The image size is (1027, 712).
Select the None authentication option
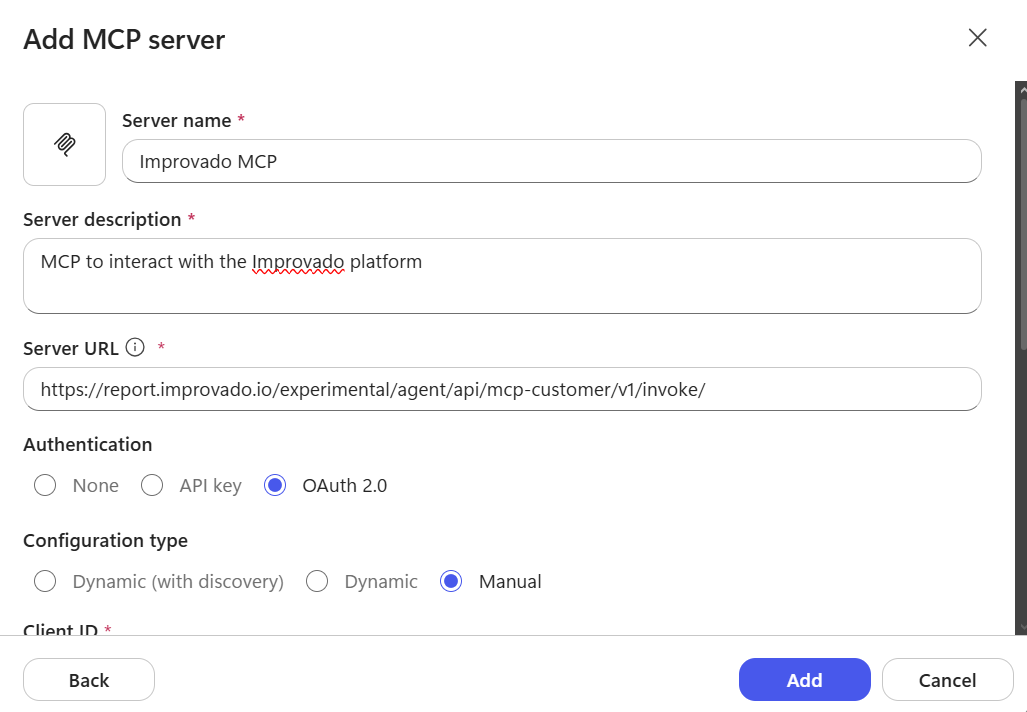(45, 485)
